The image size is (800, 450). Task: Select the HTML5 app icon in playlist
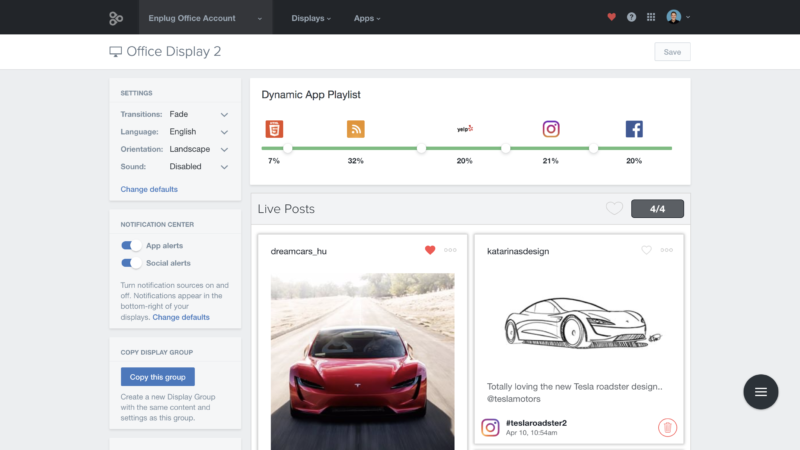[274, 129]
